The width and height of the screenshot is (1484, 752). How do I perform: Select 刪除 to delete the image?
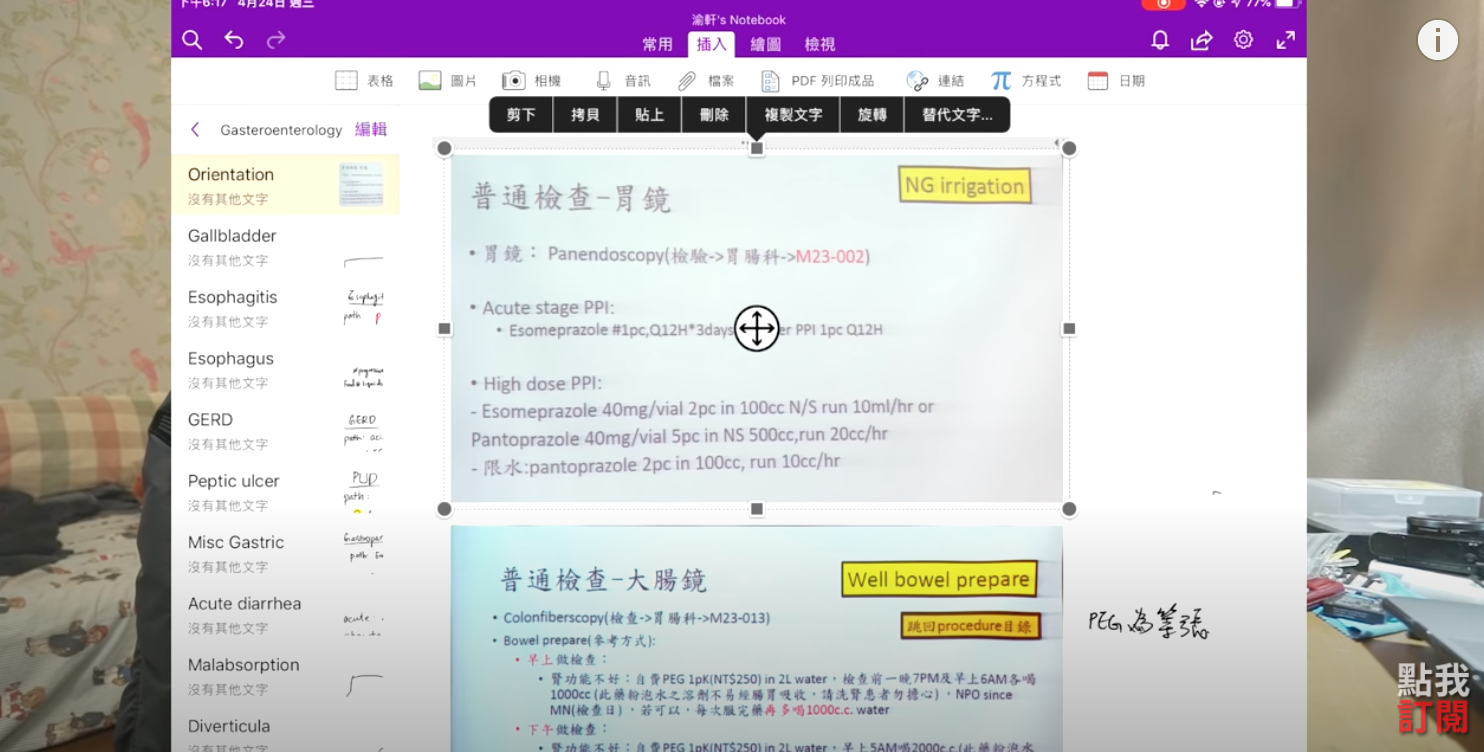(714, 115)
